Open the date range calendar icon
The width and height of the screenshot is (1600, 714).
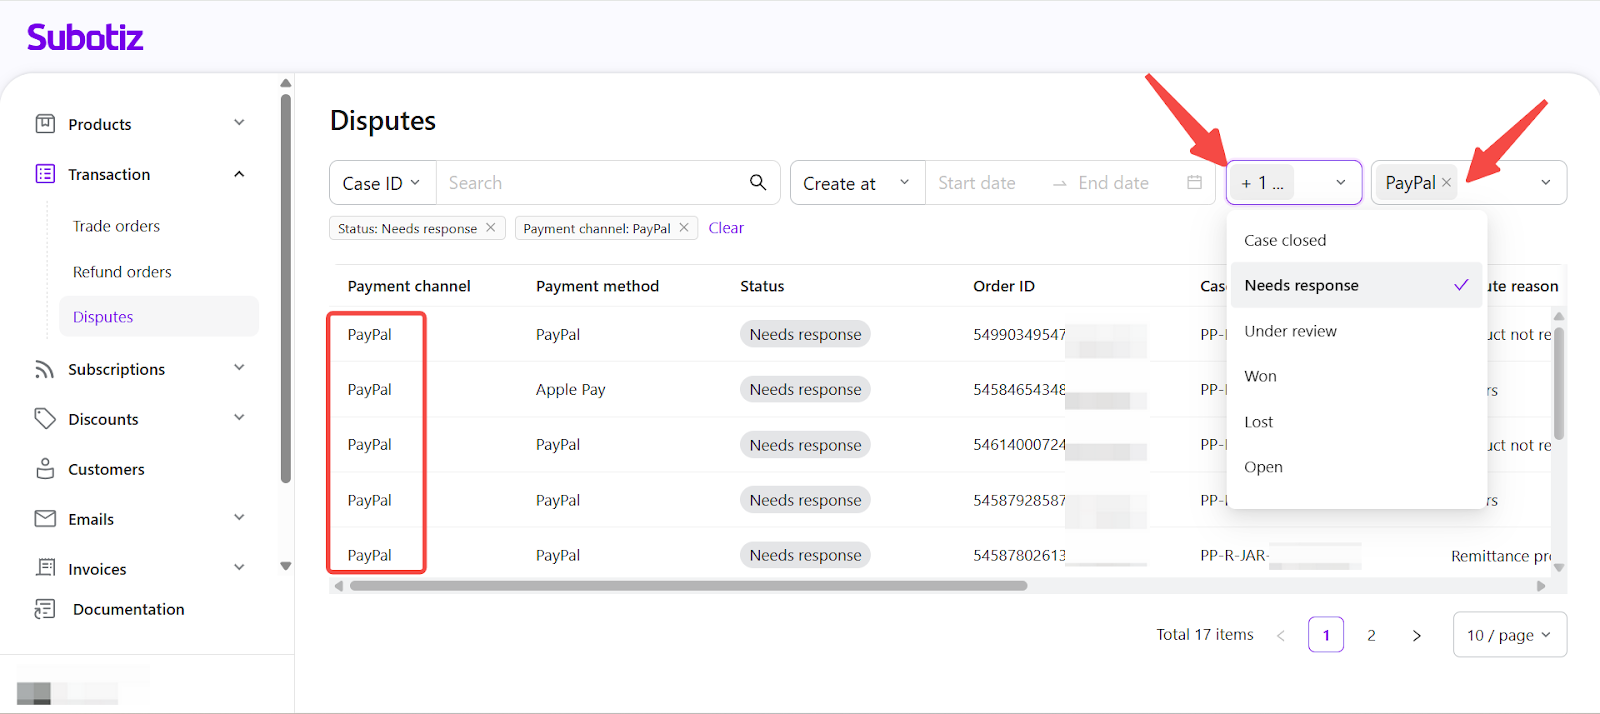click(1194, 183)
